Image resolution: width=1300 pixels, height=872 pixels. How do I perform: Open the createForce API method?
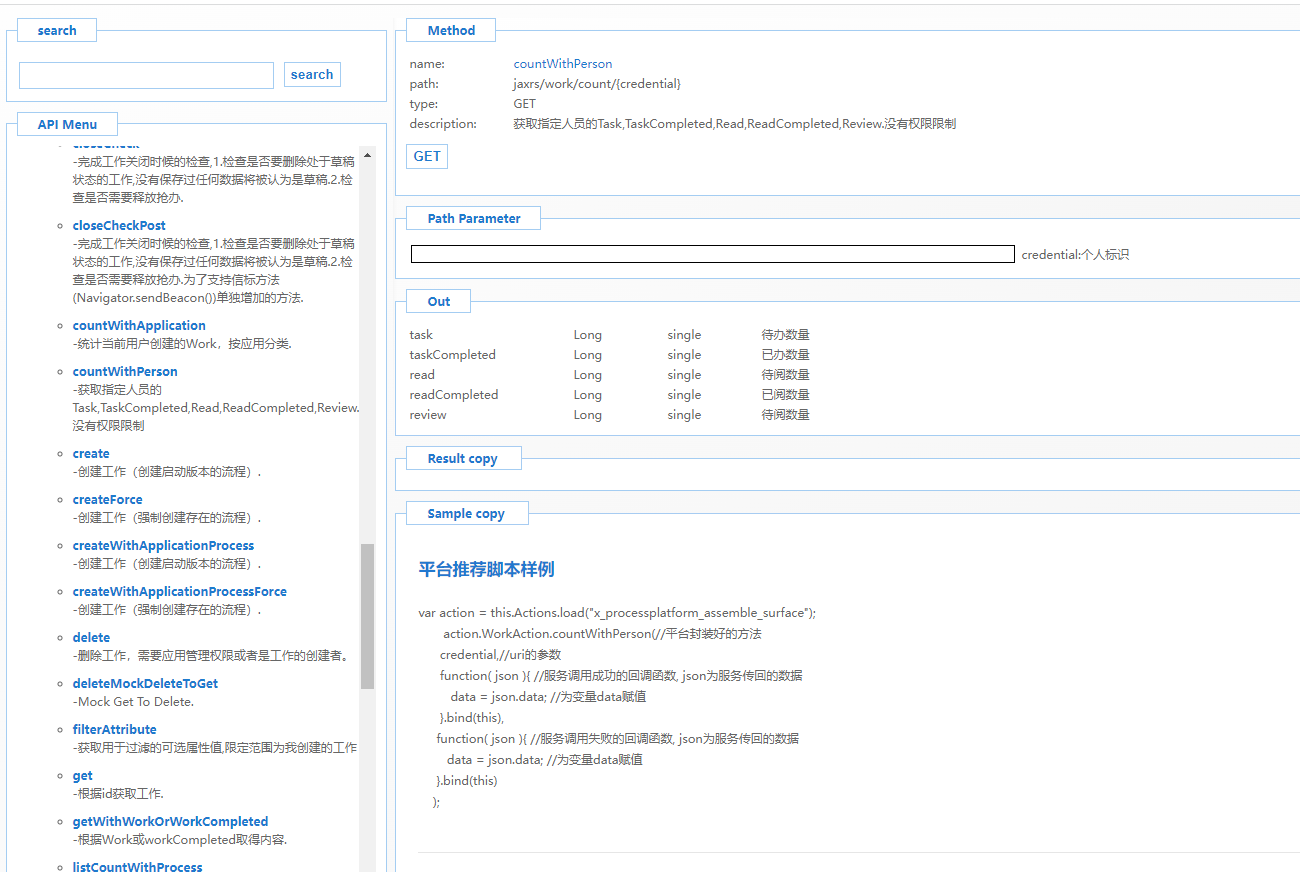click(x=107, y=499)
